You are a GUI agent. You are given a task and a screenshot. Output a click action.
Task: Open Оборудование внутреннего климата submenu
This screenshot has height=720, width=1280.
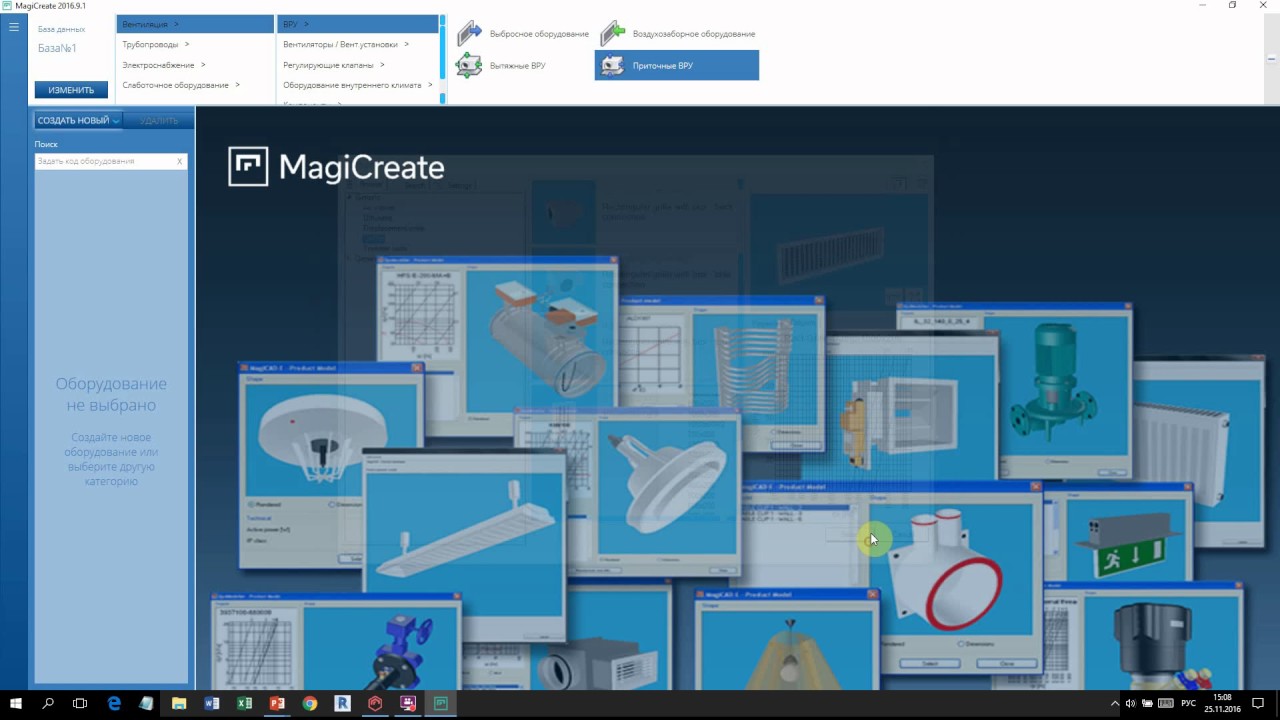coord(358,85)
